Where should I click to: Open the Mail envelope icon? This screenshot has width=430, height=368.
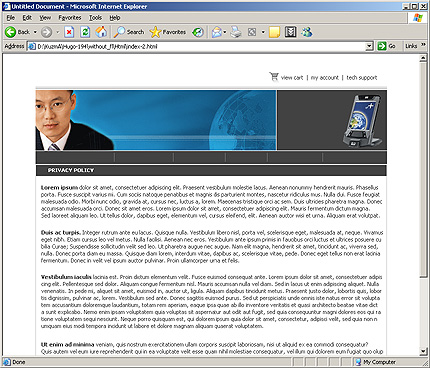[217, 32]
